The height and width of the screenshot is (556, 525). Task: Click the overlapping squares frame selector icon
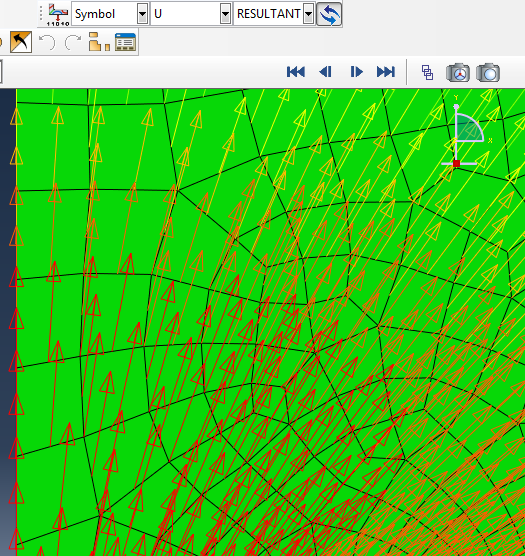(x=427, y=72)
